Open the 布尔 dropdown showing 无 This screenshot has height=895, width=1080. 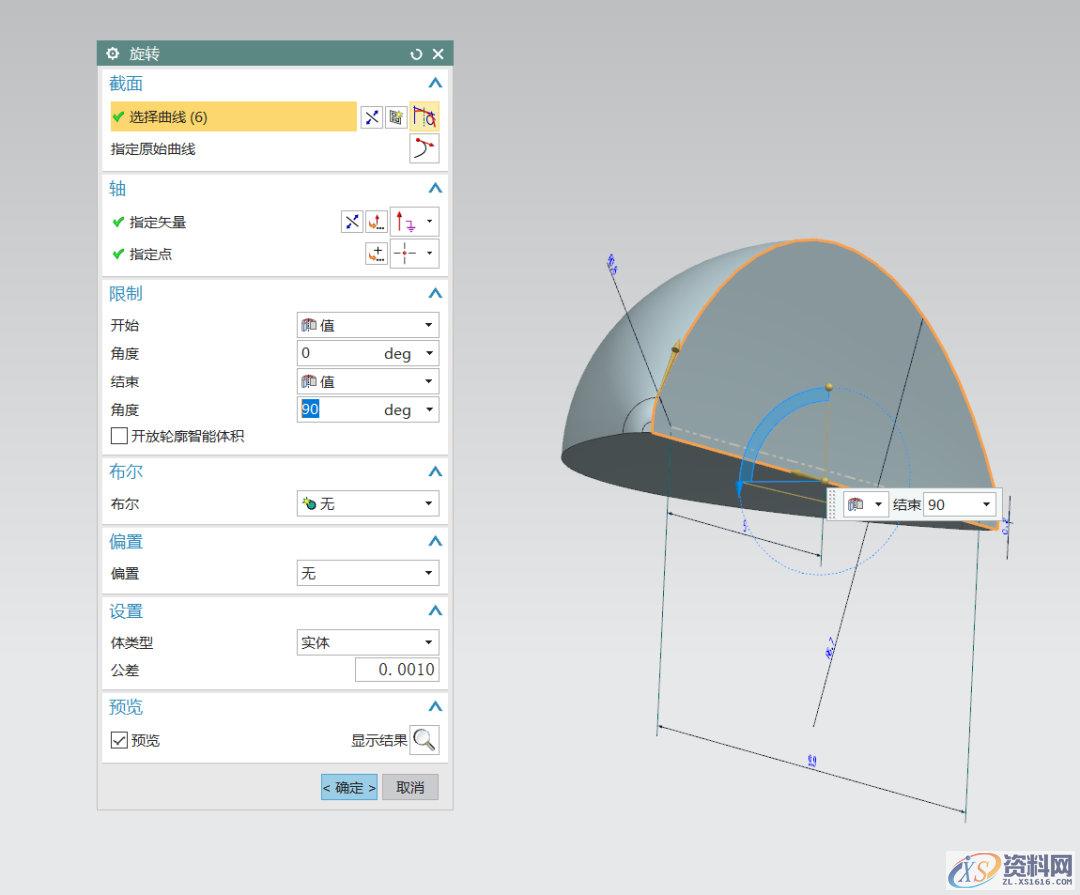pos(368,504)
